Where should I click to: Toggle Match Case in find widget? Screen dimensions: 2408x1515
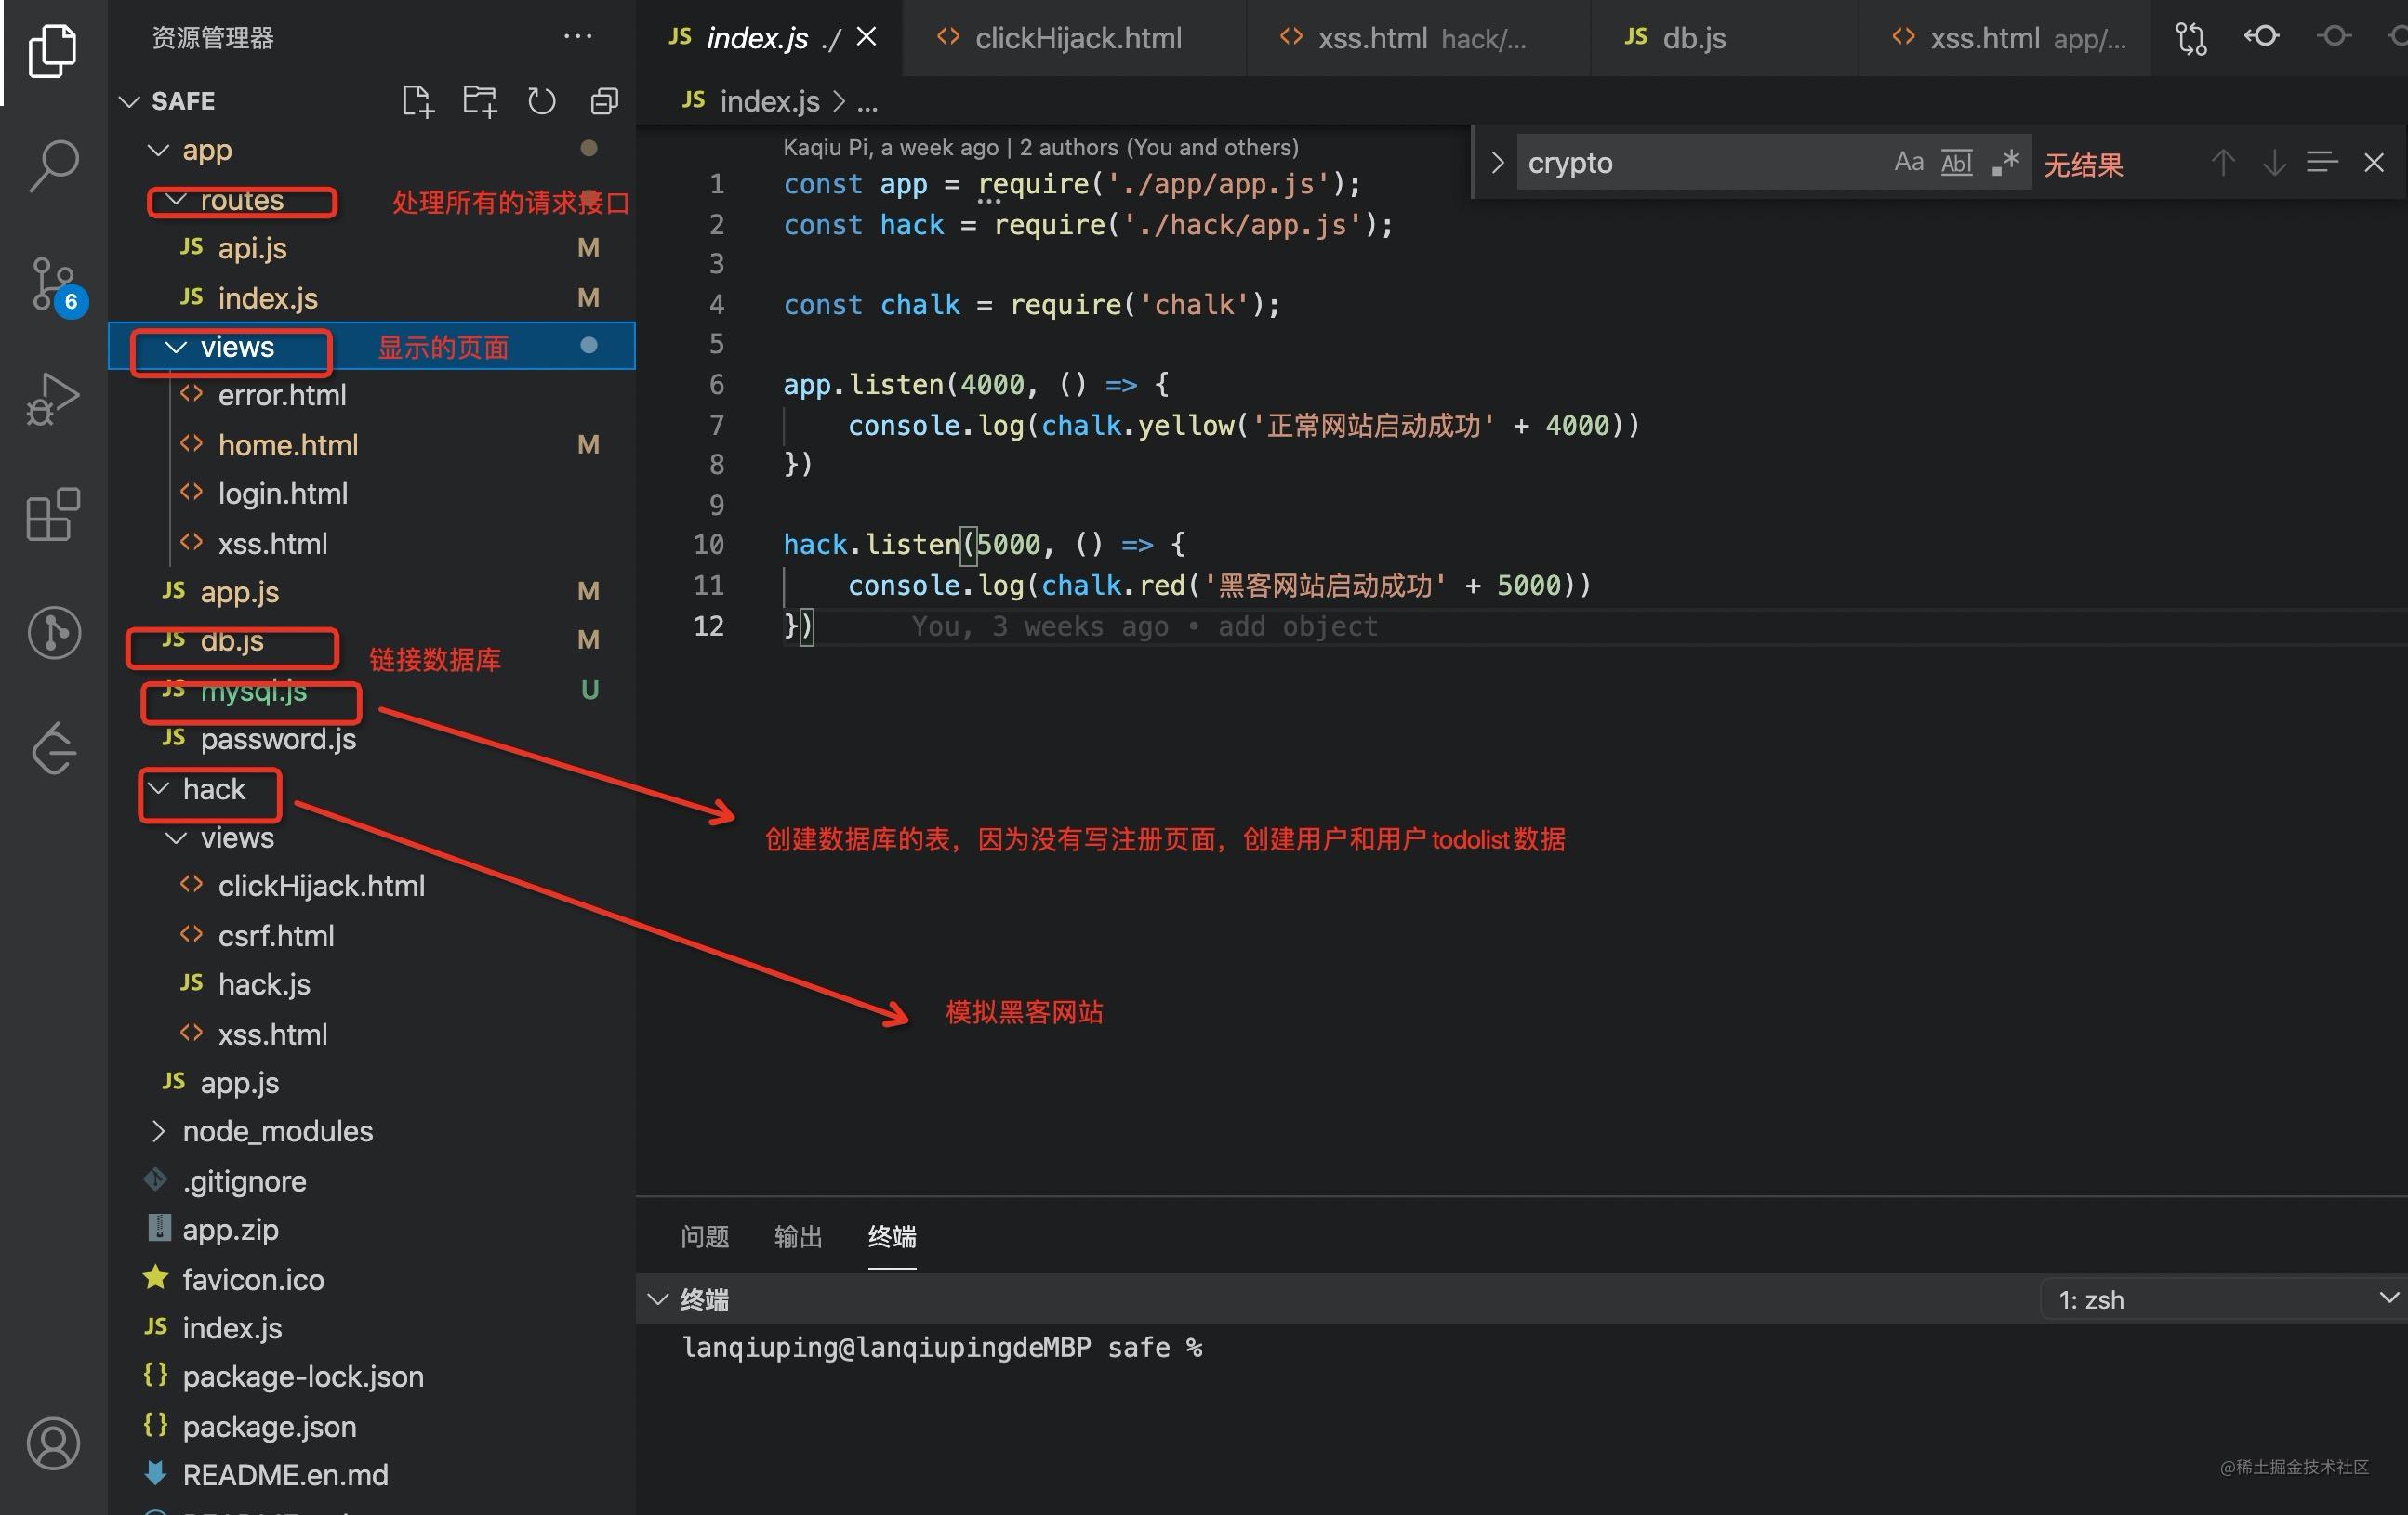[x=1909, y=162]
